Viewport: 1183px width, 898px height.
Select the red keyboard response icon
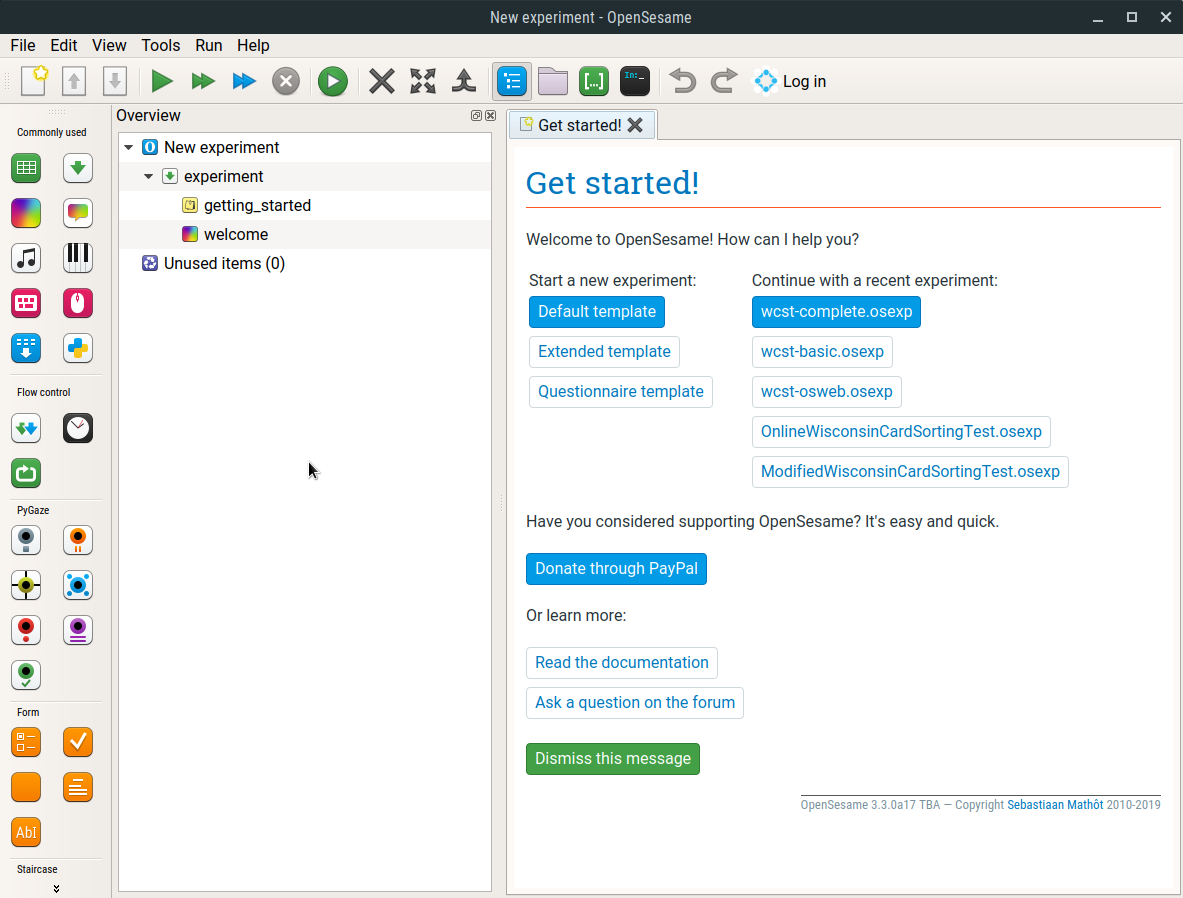[x=26, y=303]
